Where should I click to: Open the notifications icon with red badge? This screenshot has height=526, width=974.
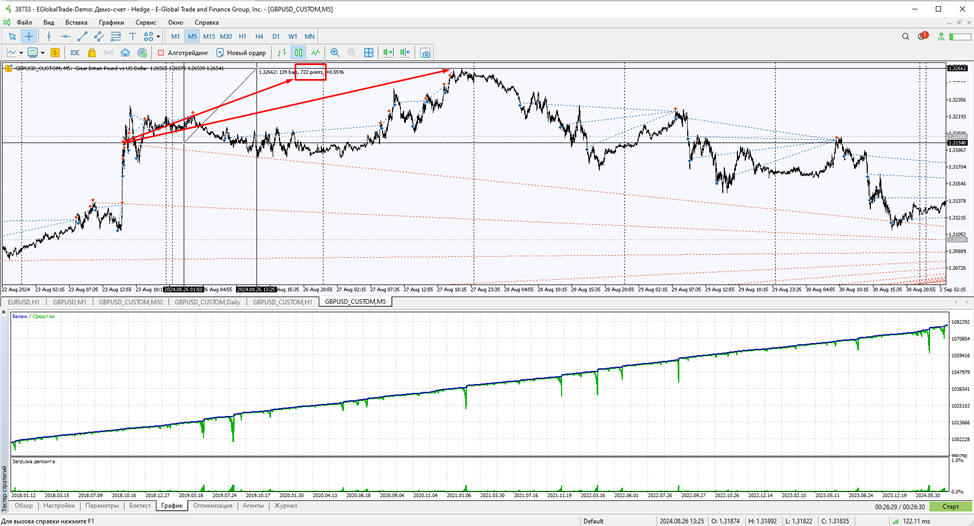pos(922,37)
